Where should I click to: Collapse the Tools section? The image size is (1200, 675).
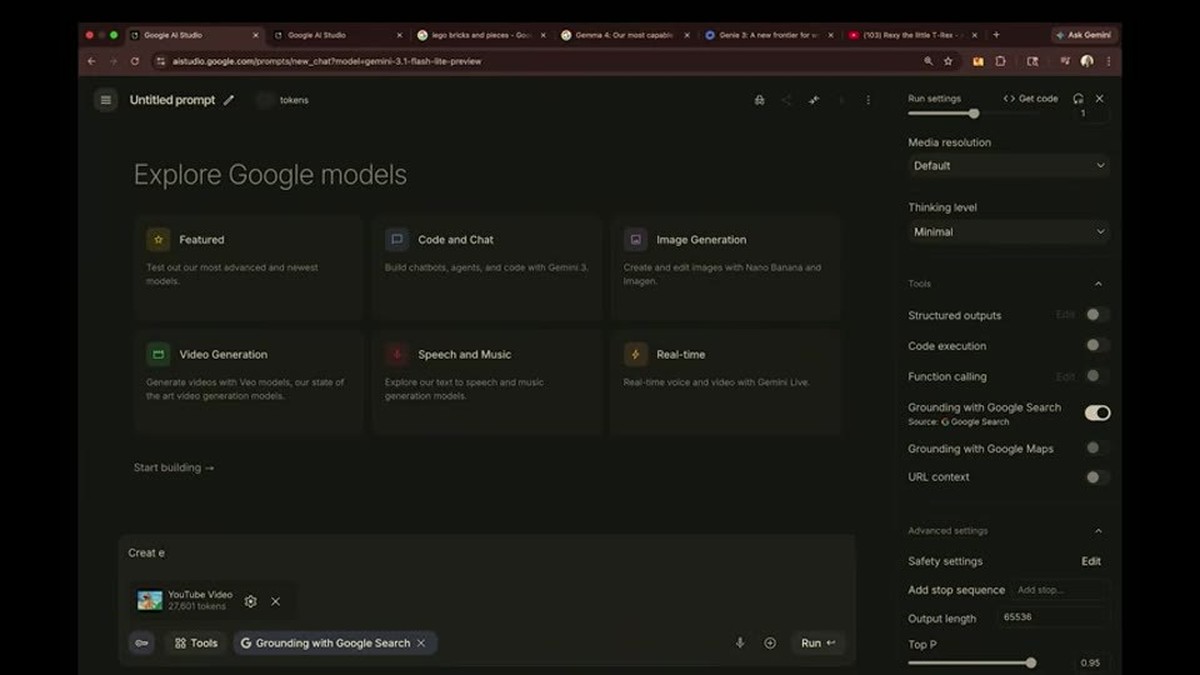click(1098, 284)
